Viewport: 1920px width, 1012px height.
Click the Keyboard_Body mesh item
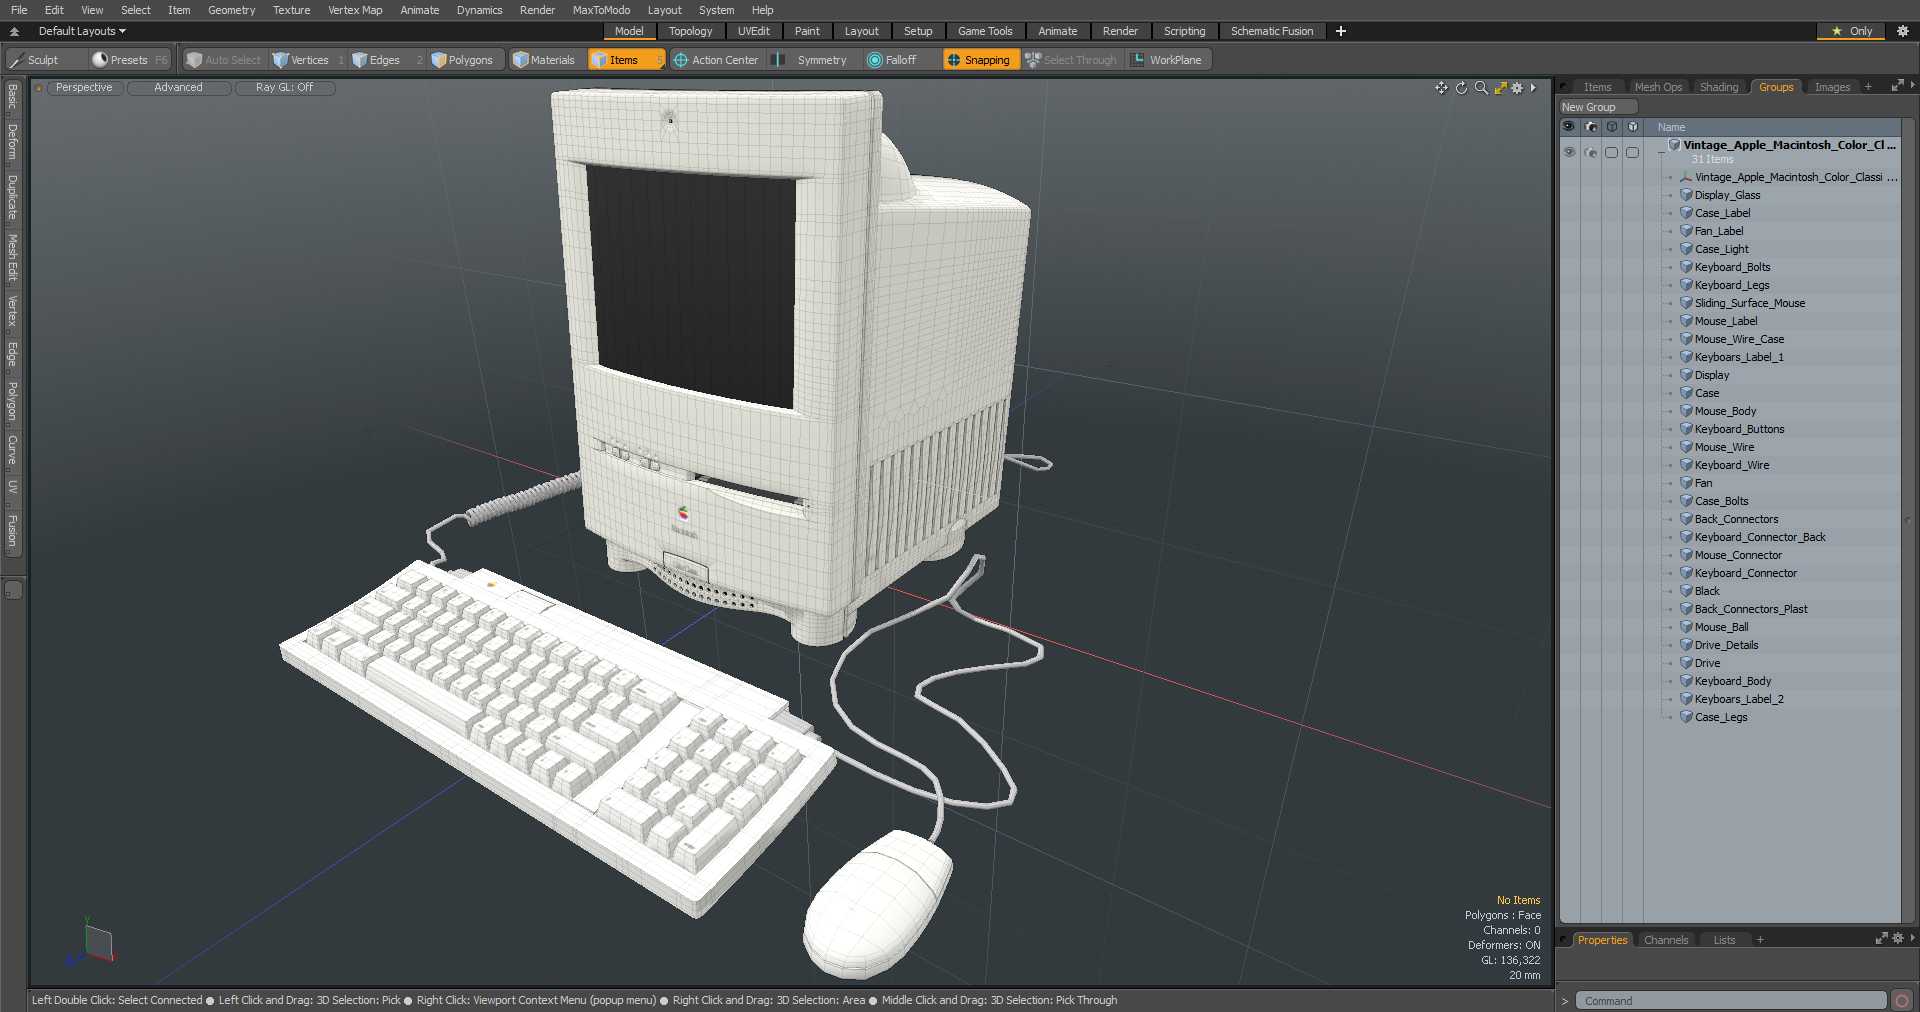pyautogui.click(x=1732, y=681)
